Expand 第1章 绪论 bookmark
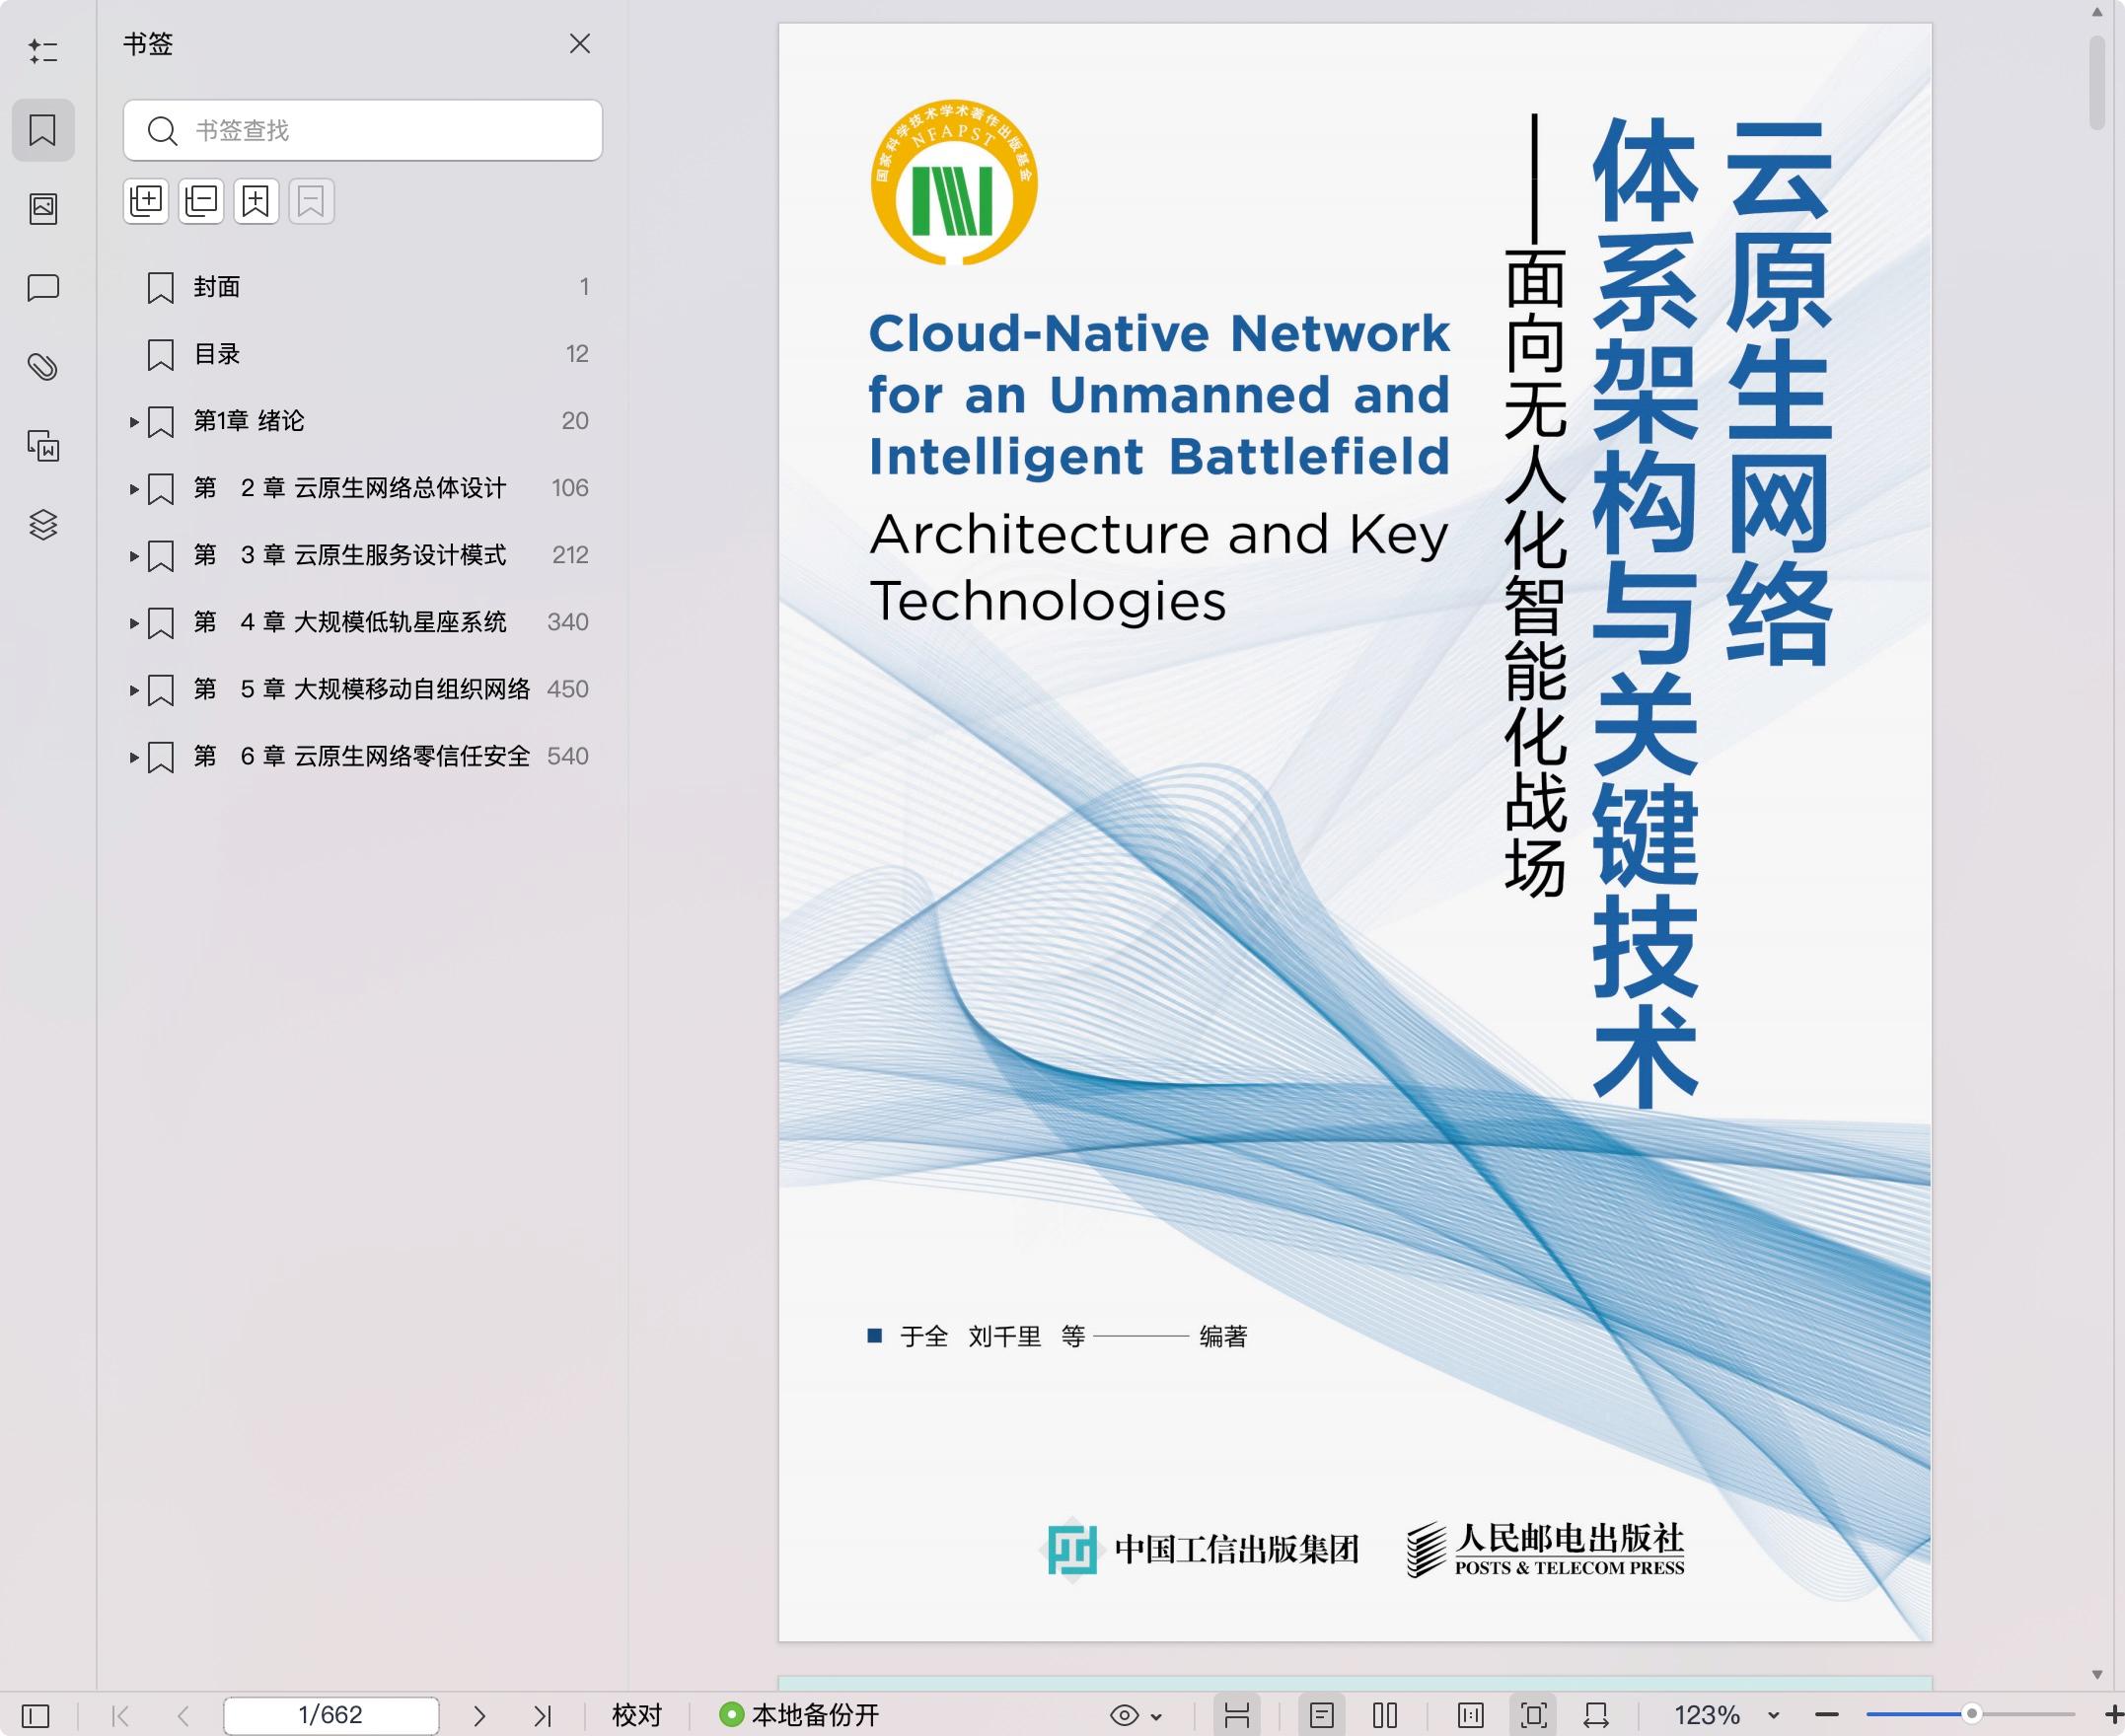This screenshot has width=2125, height=1736. pos(134,422)
